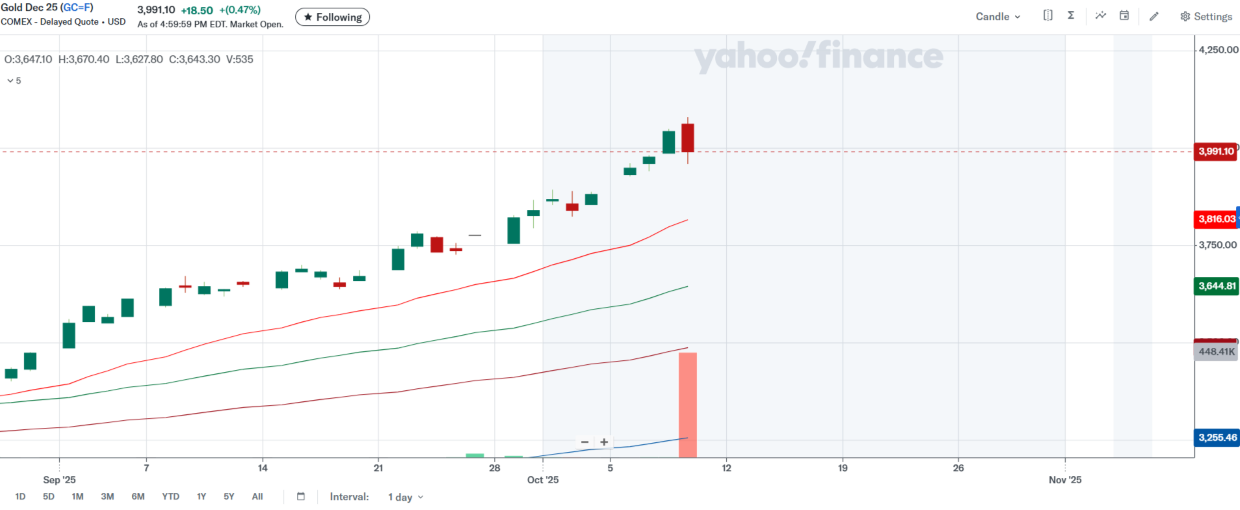Screen dimensions: 1240x510
Task: Open the technical studies line-chart icon
Action: click(1101, 16)
